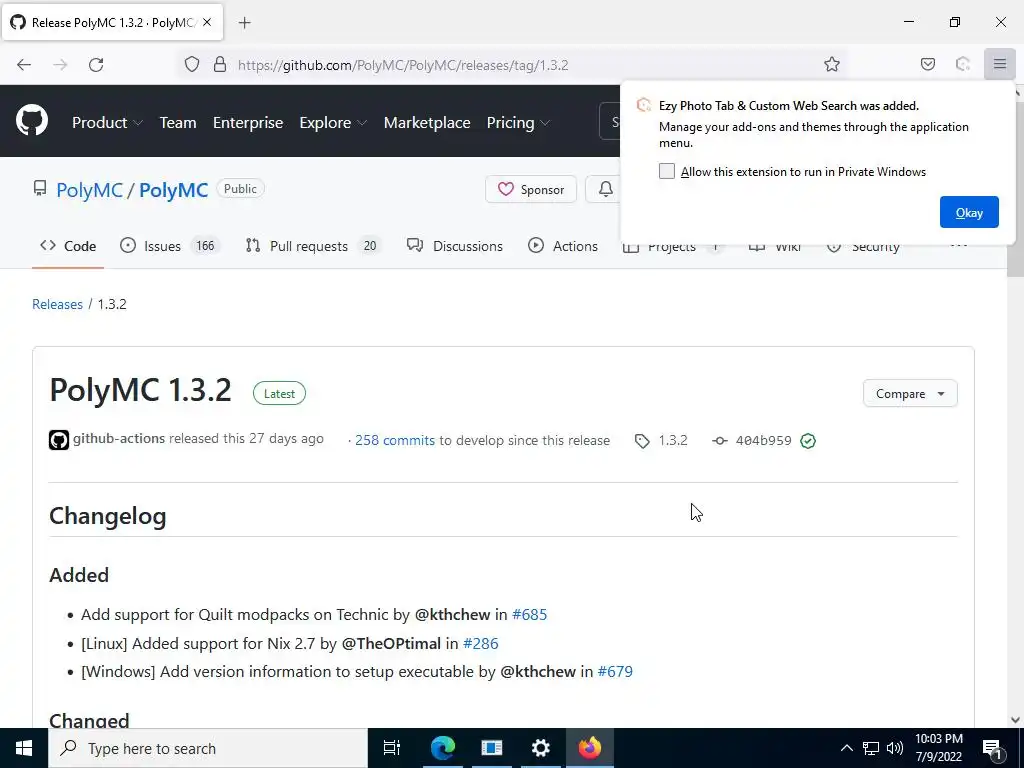This screenshot has height=768, width=1024.
Task: Click Marketplace in the GitHub header
Action: 426,122
